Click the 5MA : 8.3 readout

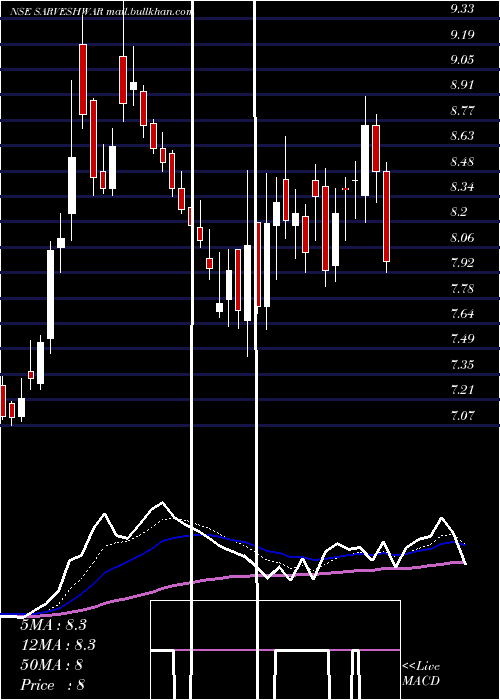(53, 625)
